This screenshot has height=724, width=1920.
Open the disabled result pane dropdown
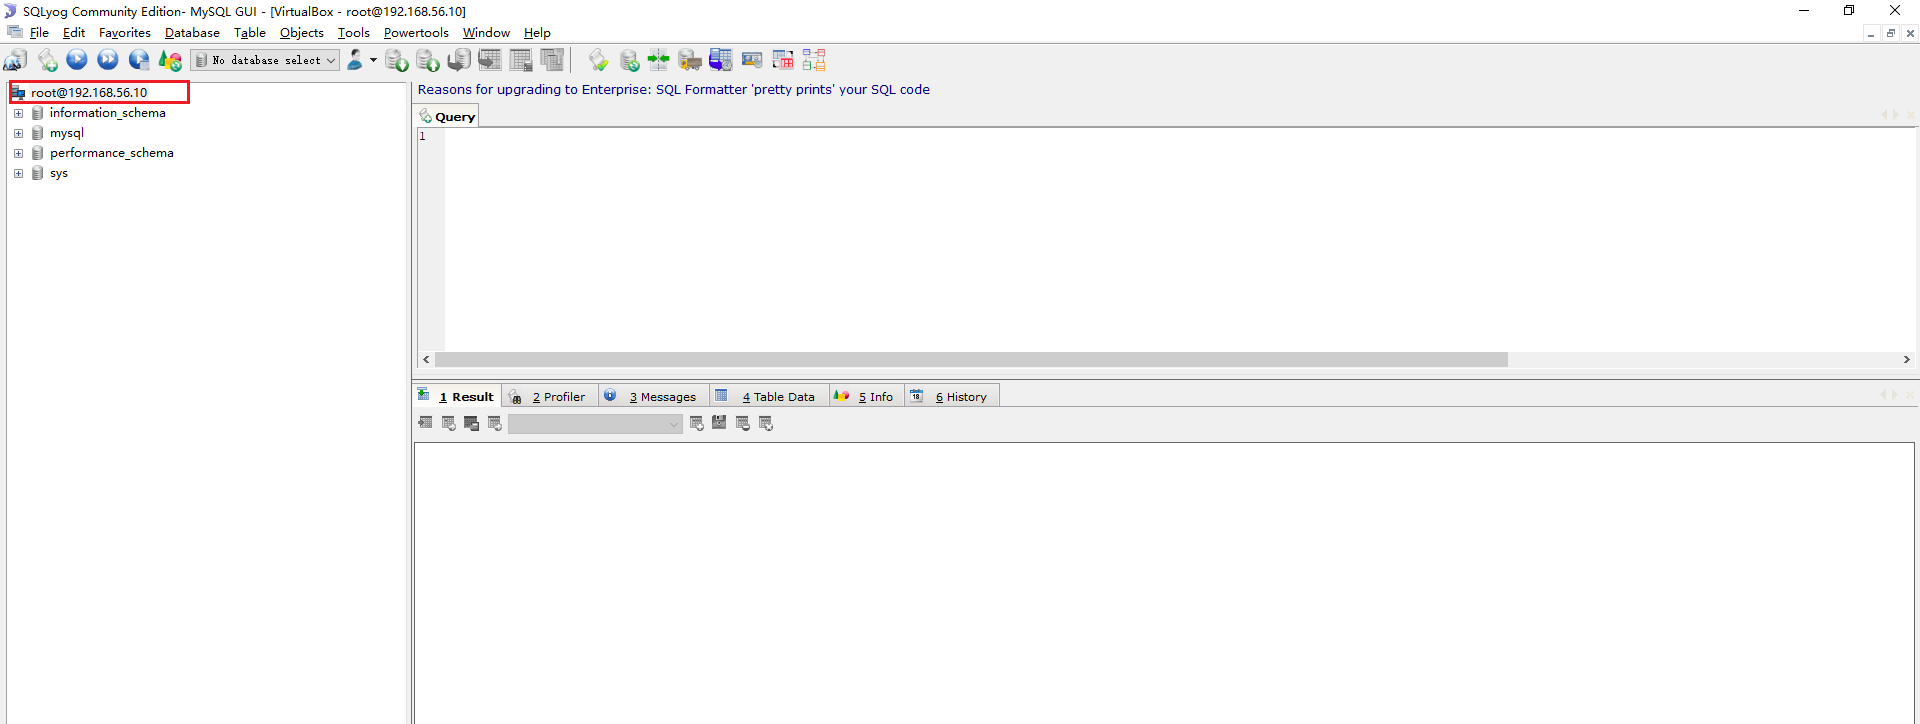tap(595, 424)
